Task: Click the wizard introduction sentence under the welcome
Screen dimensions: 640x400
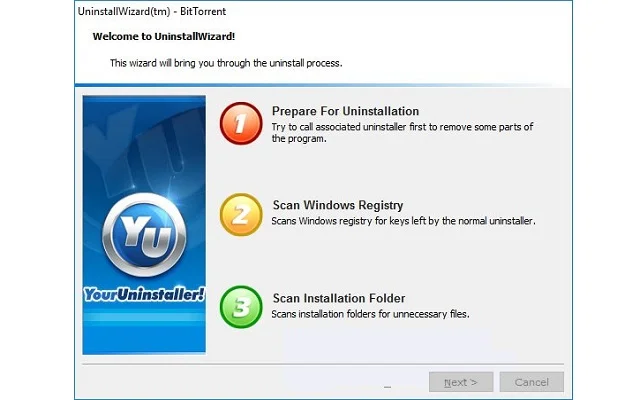Action: (x=226, y=63)
